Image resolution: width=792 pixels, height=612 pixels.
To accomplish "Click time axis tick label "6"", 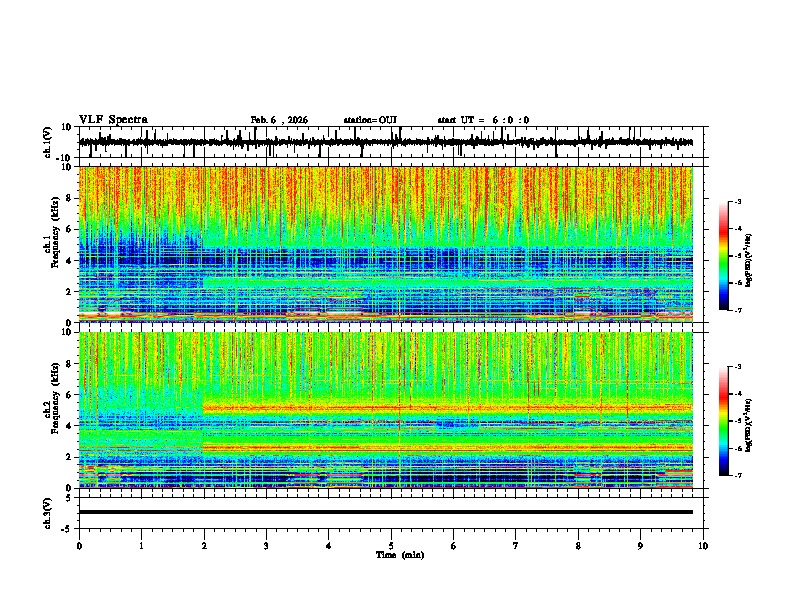I will pos(454,546).
